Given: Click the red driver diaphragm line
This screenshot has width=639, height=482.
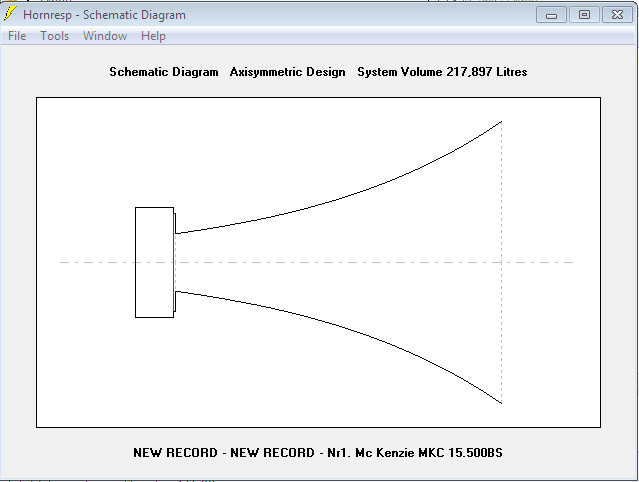Looking at the screenshot, I should pyautogui.click(x=174, y=262).
